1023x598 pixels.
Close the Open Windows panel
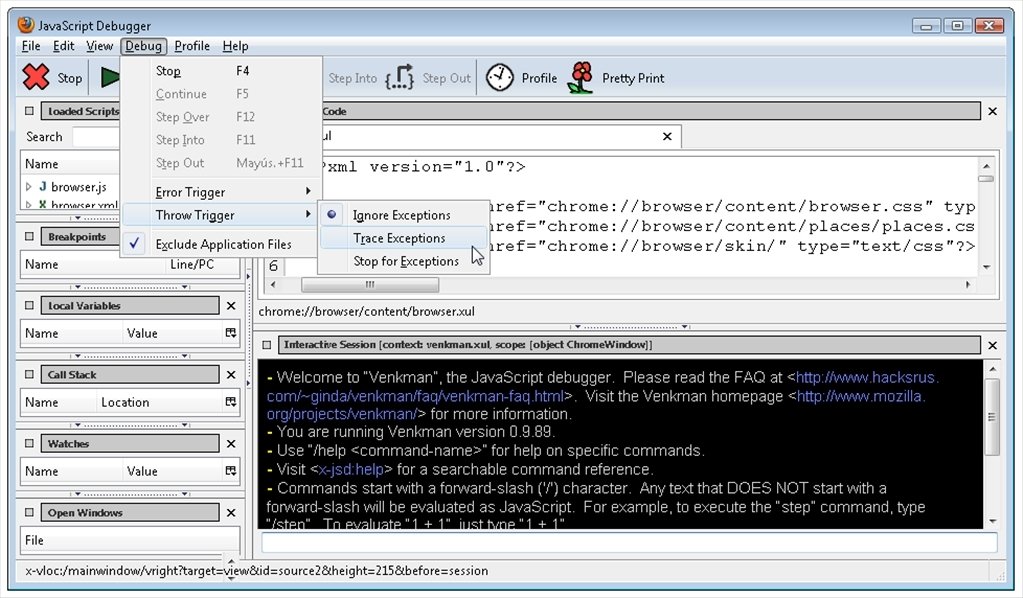(x=231, y=513)
